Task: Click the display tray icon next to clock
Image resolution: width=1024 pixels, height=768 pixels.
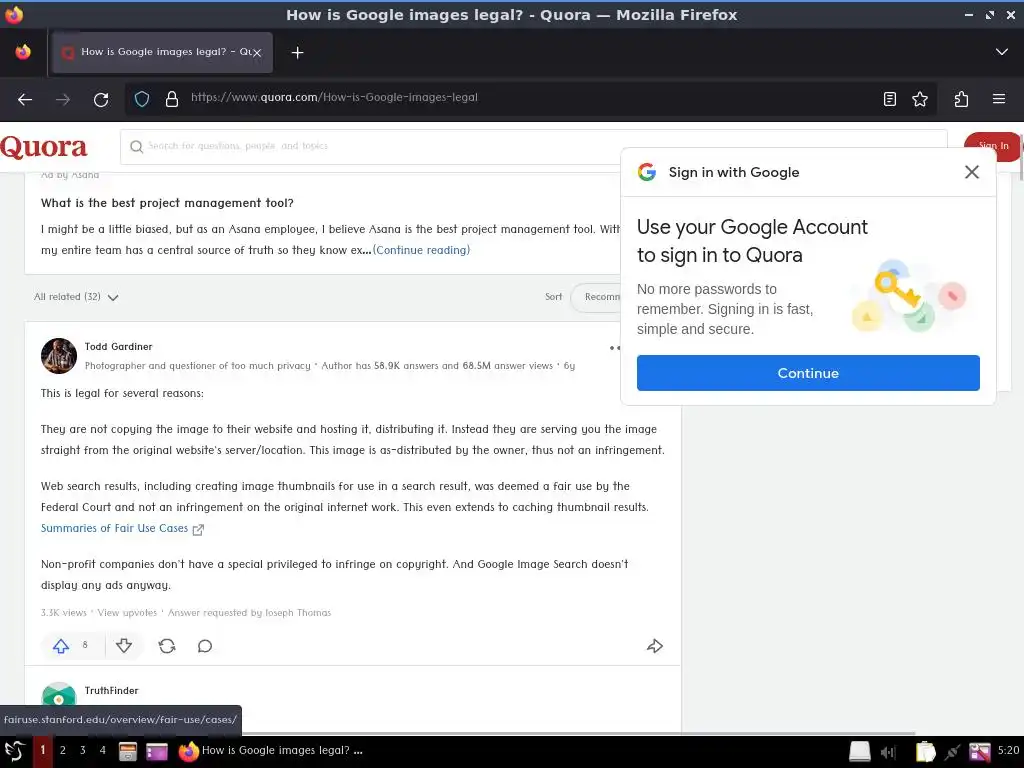Action: pos(979,752)
